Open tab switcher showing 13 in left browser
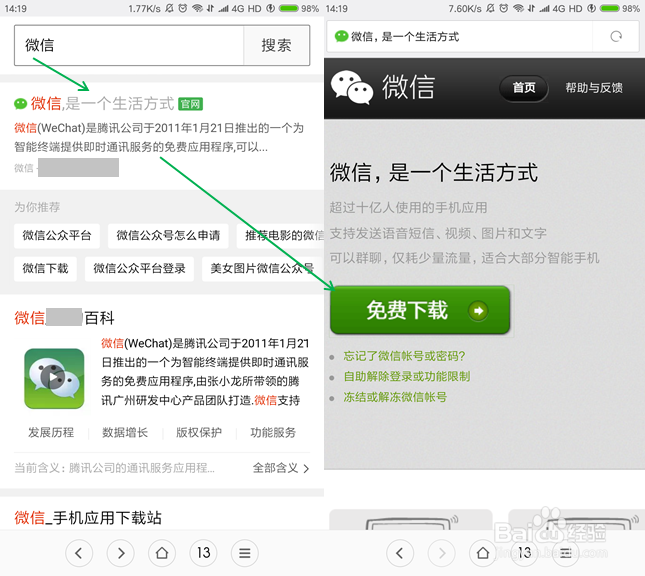 203,553
